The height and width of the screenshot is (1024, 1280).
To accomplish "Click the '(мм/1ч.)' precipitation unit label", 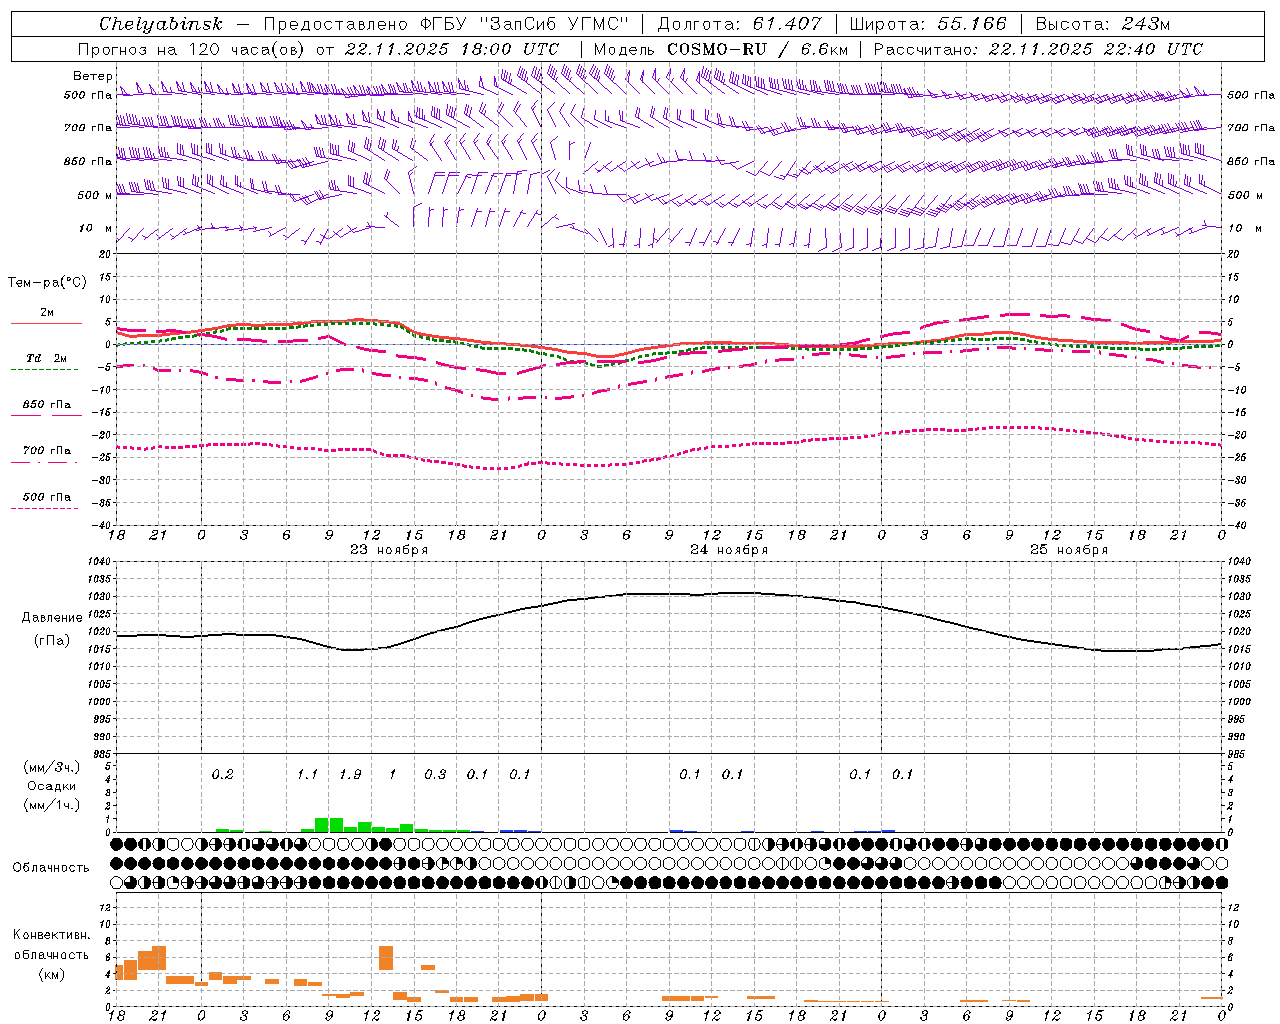I will pyautogui.click(x=52, y=805).
